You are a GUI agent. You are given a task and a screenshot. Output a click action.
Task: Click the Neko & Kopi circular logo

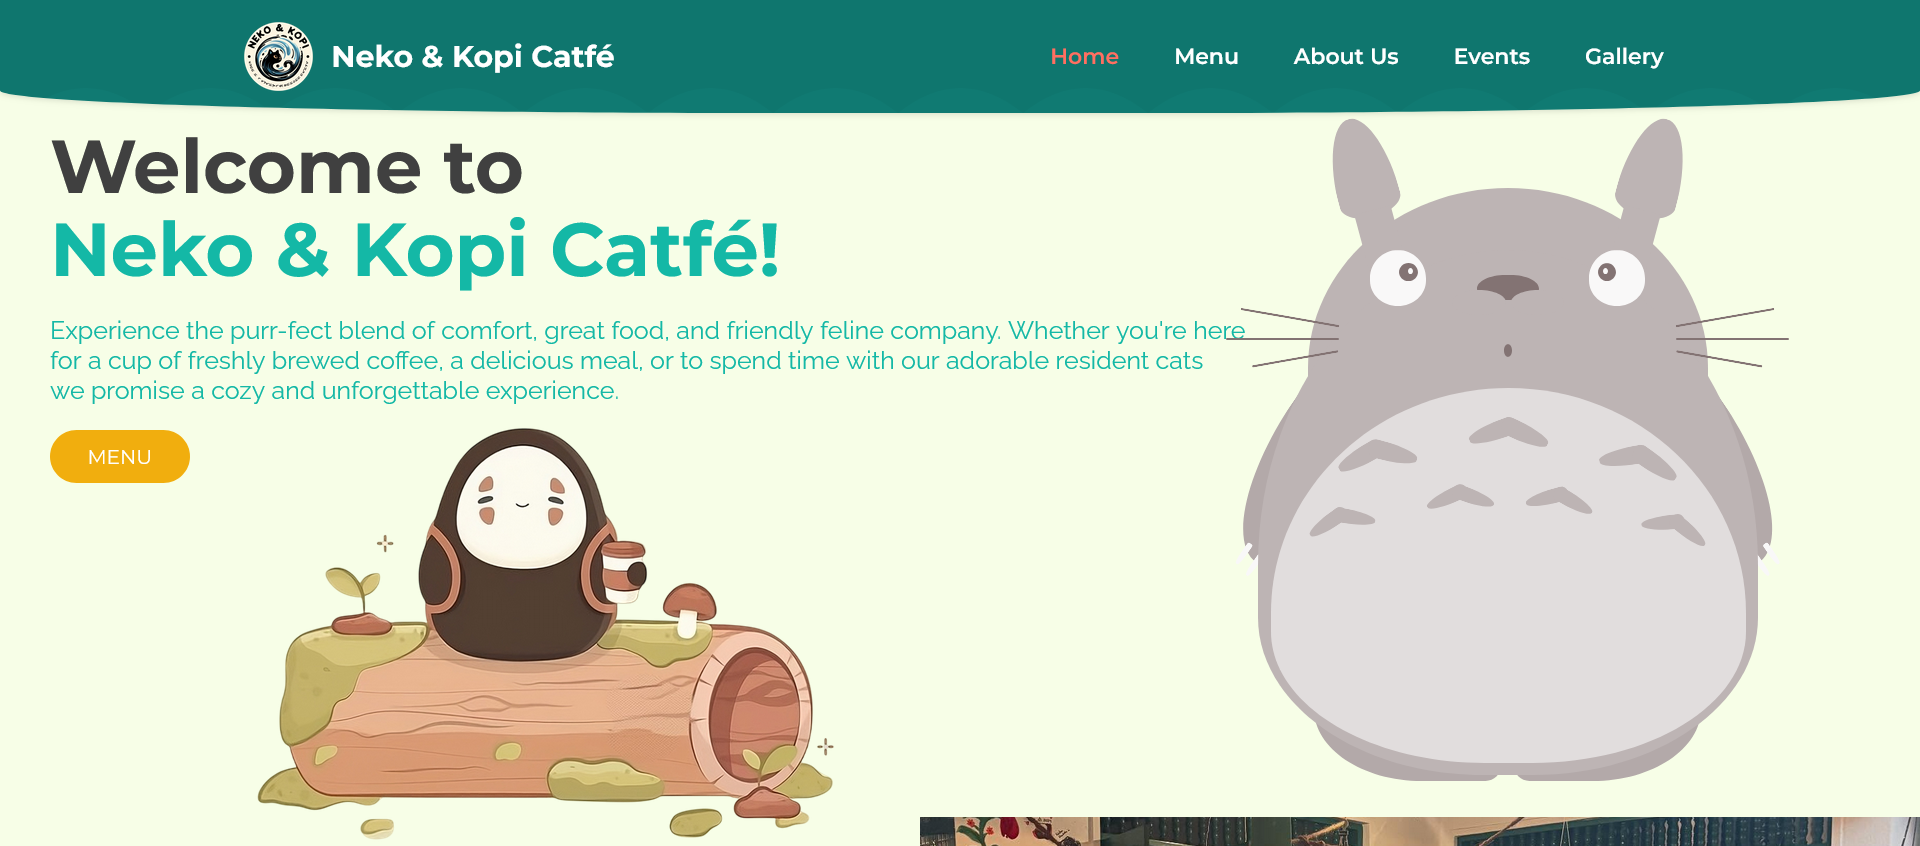279,56
